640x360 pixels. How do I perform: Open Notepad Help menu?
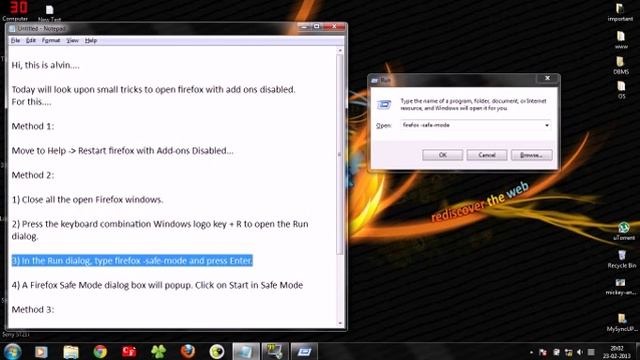tap(91, 40)
